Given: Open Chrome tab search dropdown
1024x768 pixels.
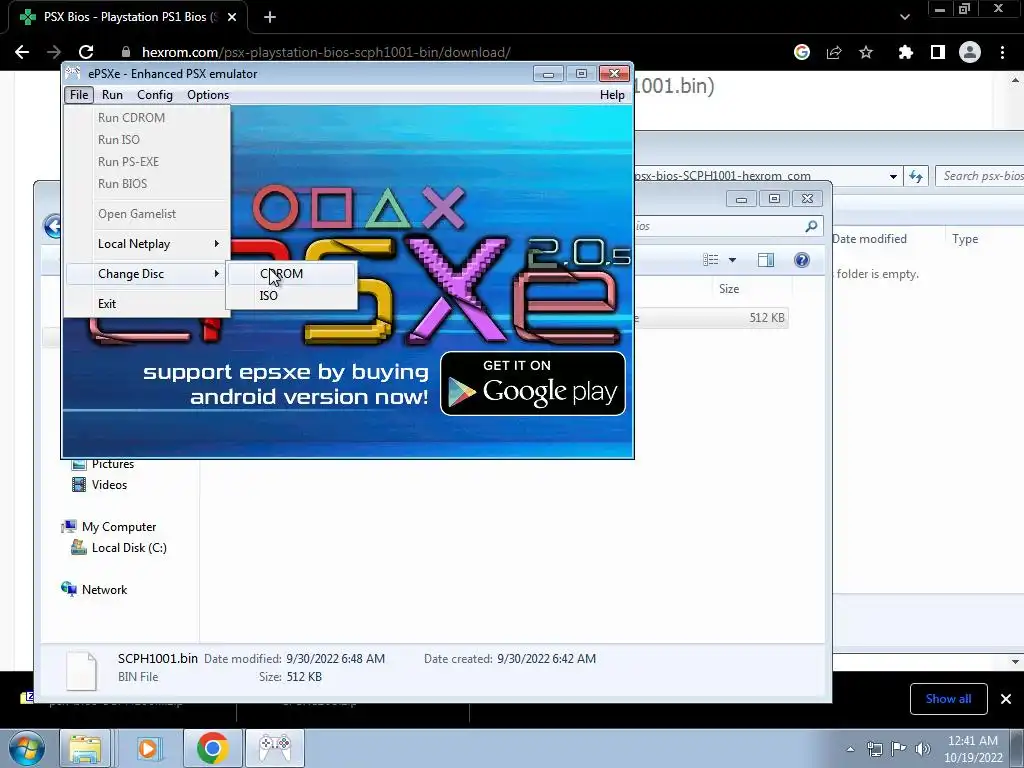Looking at the screenshot, I should pos(904,17).
